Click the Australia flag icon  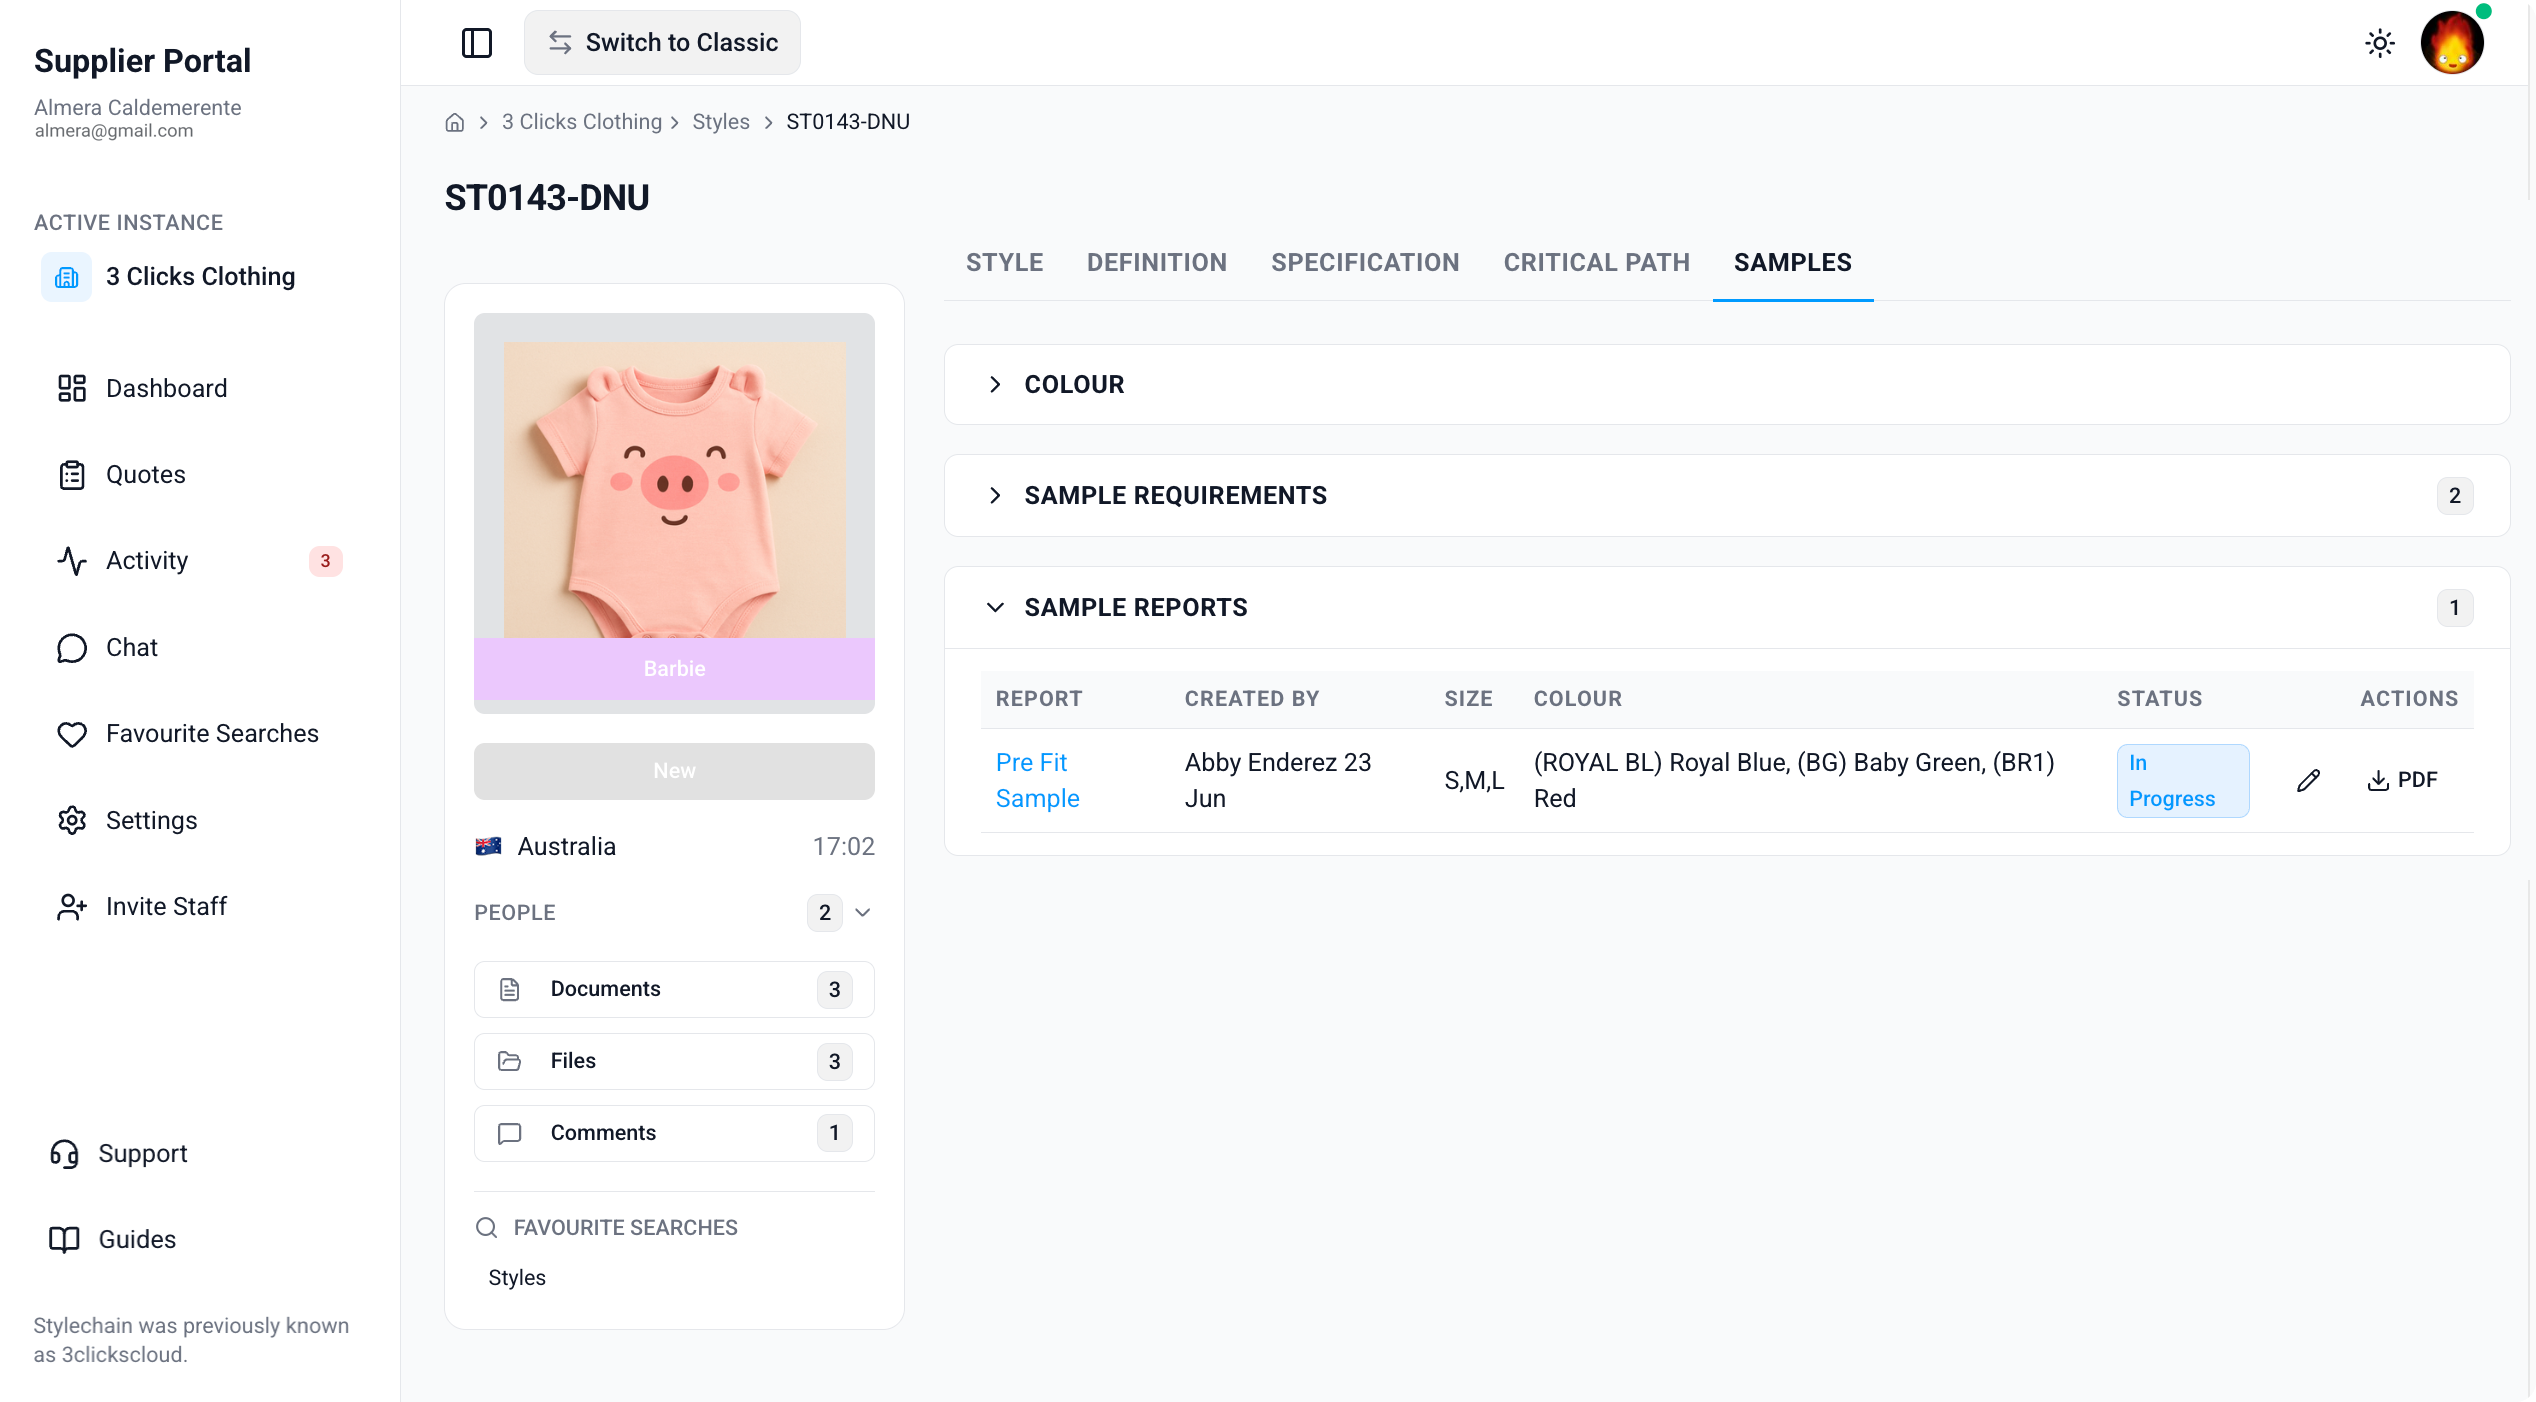pos(488,847)
